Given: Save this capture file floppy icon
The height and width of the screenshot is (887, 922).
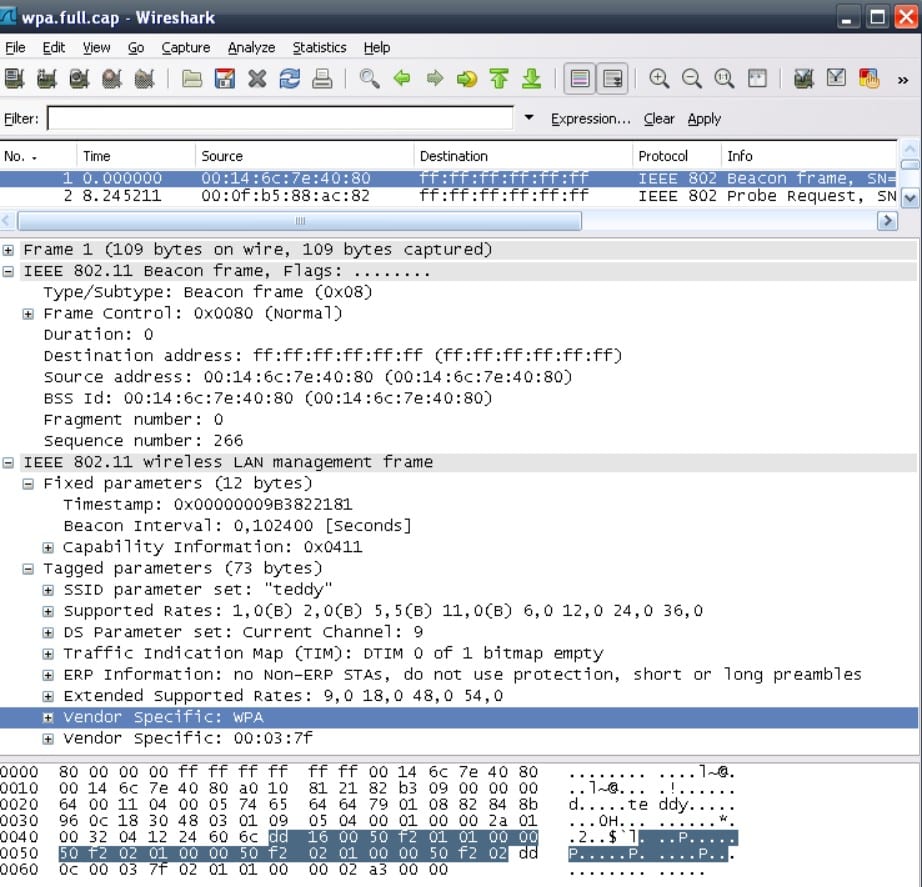Looking at the screenshot, I should click(225, 78).
